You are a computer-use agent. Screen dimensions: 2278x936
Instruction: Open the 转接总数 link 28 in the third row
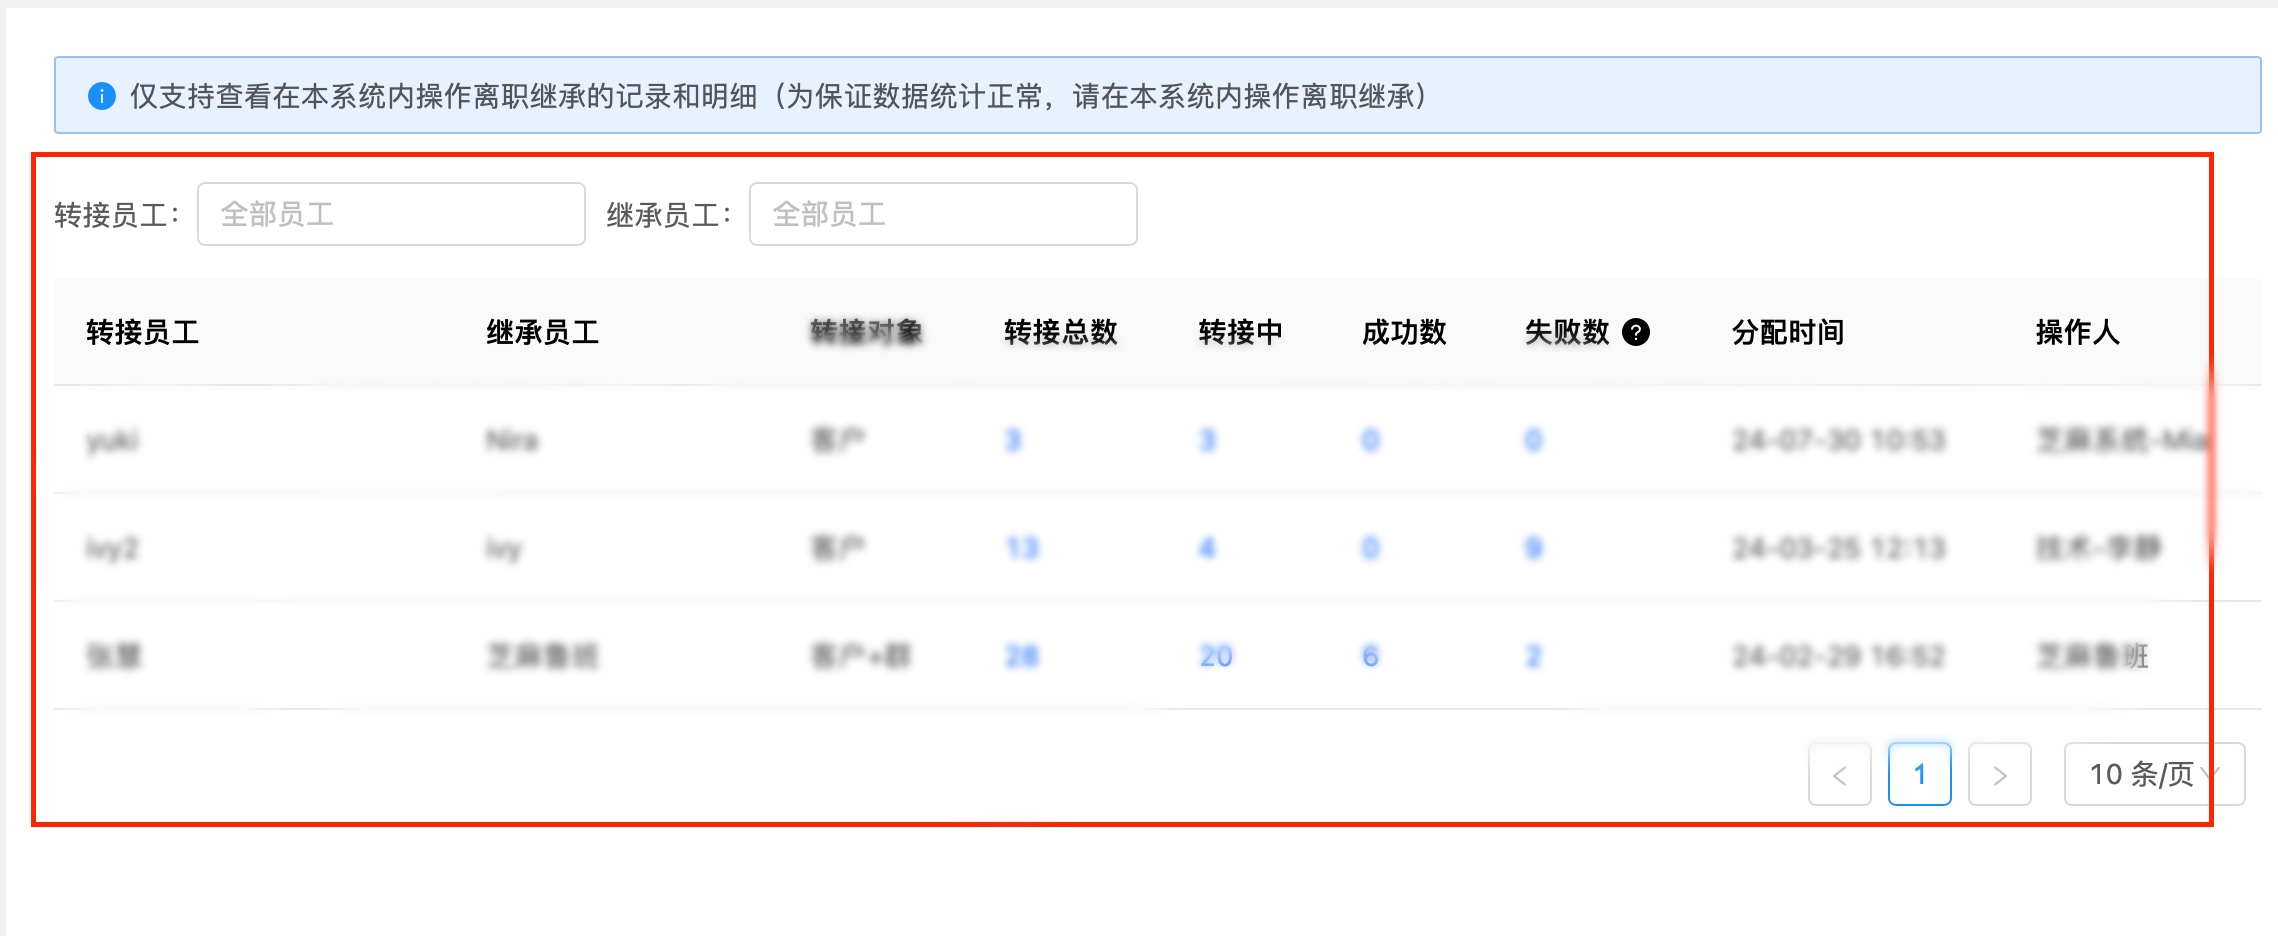[1022, 656]
